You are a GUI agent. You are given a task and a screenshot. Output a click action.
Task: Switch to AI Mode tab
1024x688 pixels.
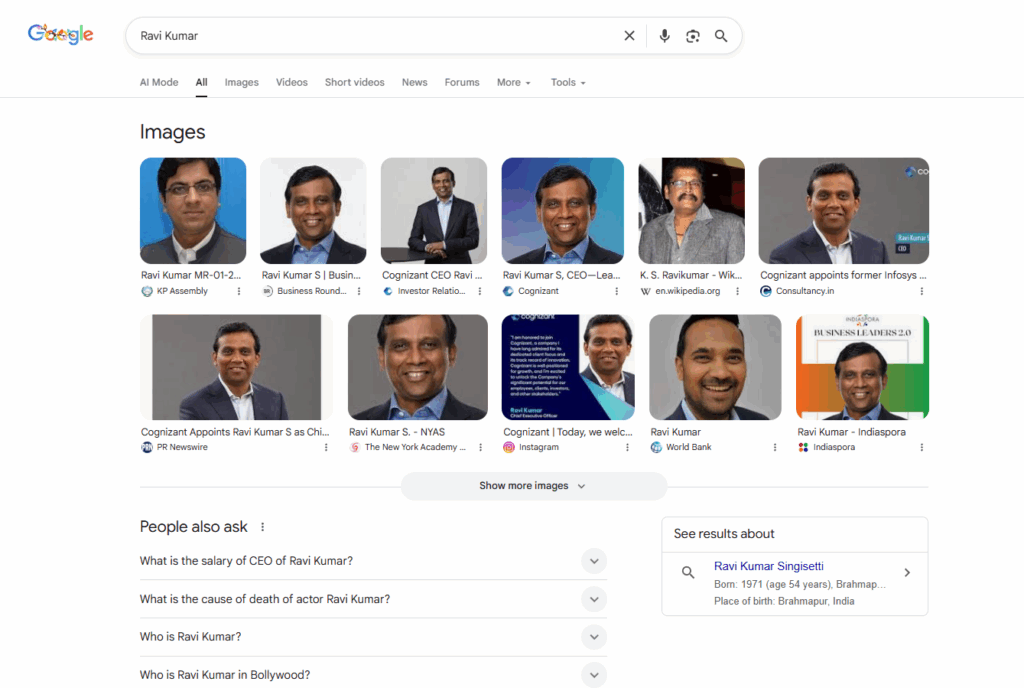coord(159,82)
